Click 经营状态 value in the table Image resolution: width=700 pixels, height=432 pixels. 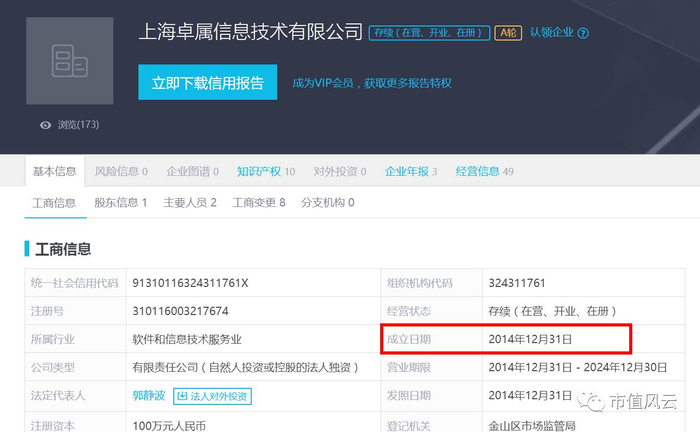coord(553,311)
